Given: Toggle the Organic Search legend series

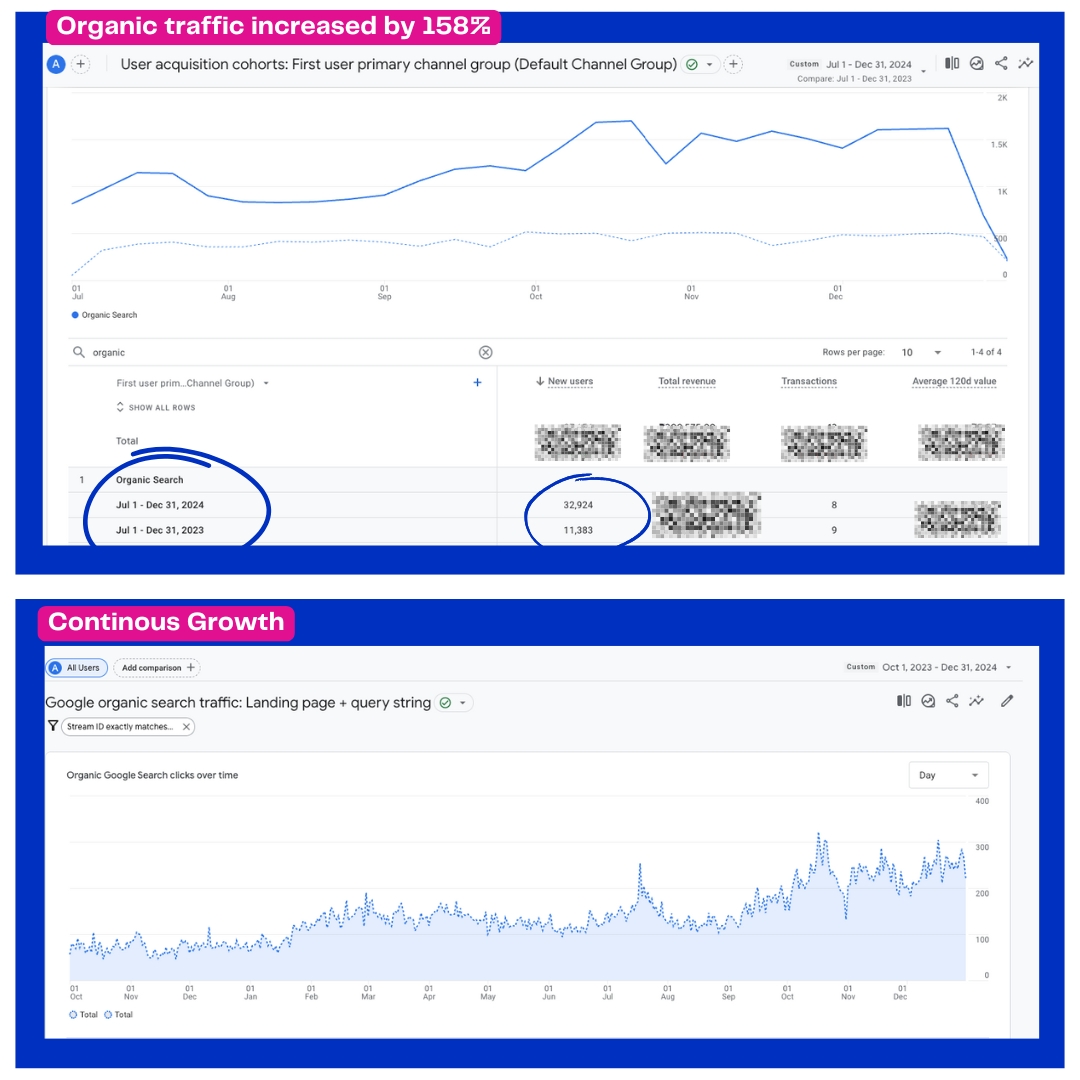Looking at the screenshot, I should tap(104, 315).
